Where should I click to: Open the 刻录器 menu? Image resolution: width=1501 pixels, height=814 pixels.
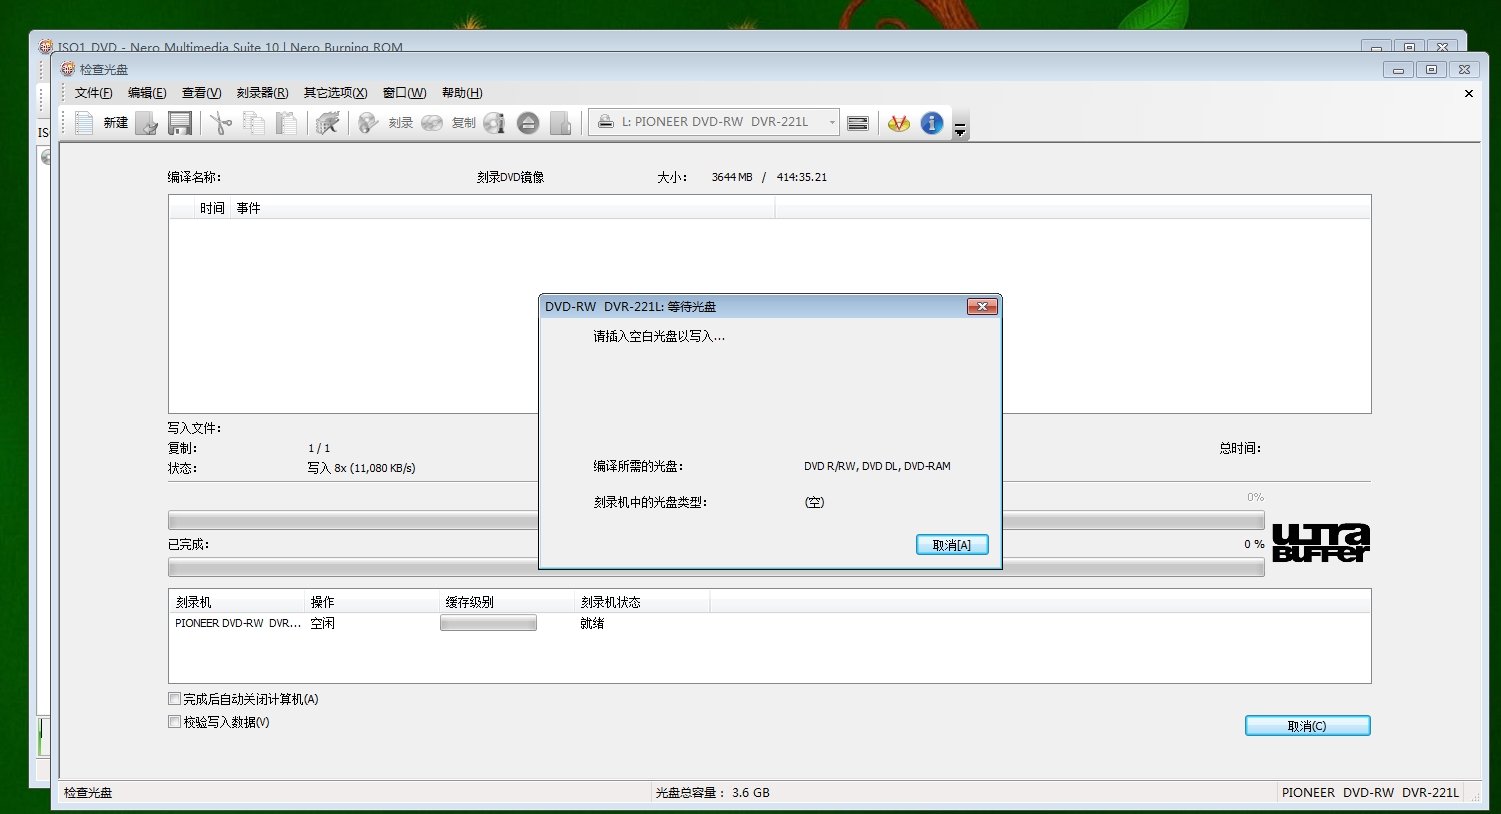262,92
